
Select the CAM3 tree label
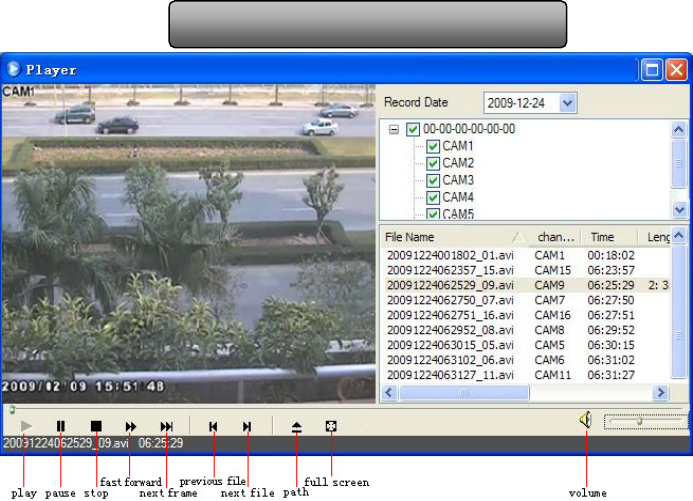coord(458,180)
